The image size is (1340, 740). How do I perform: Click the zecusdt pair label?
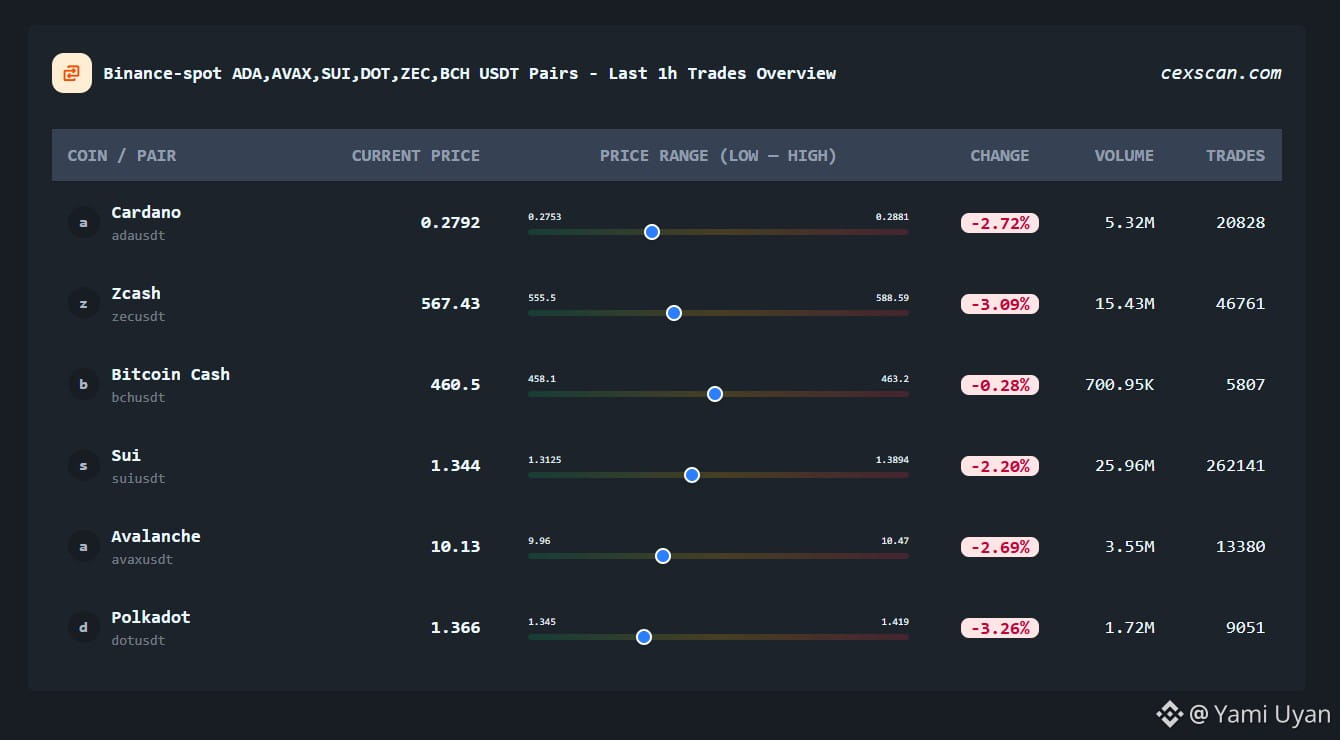tap(138, 317)
